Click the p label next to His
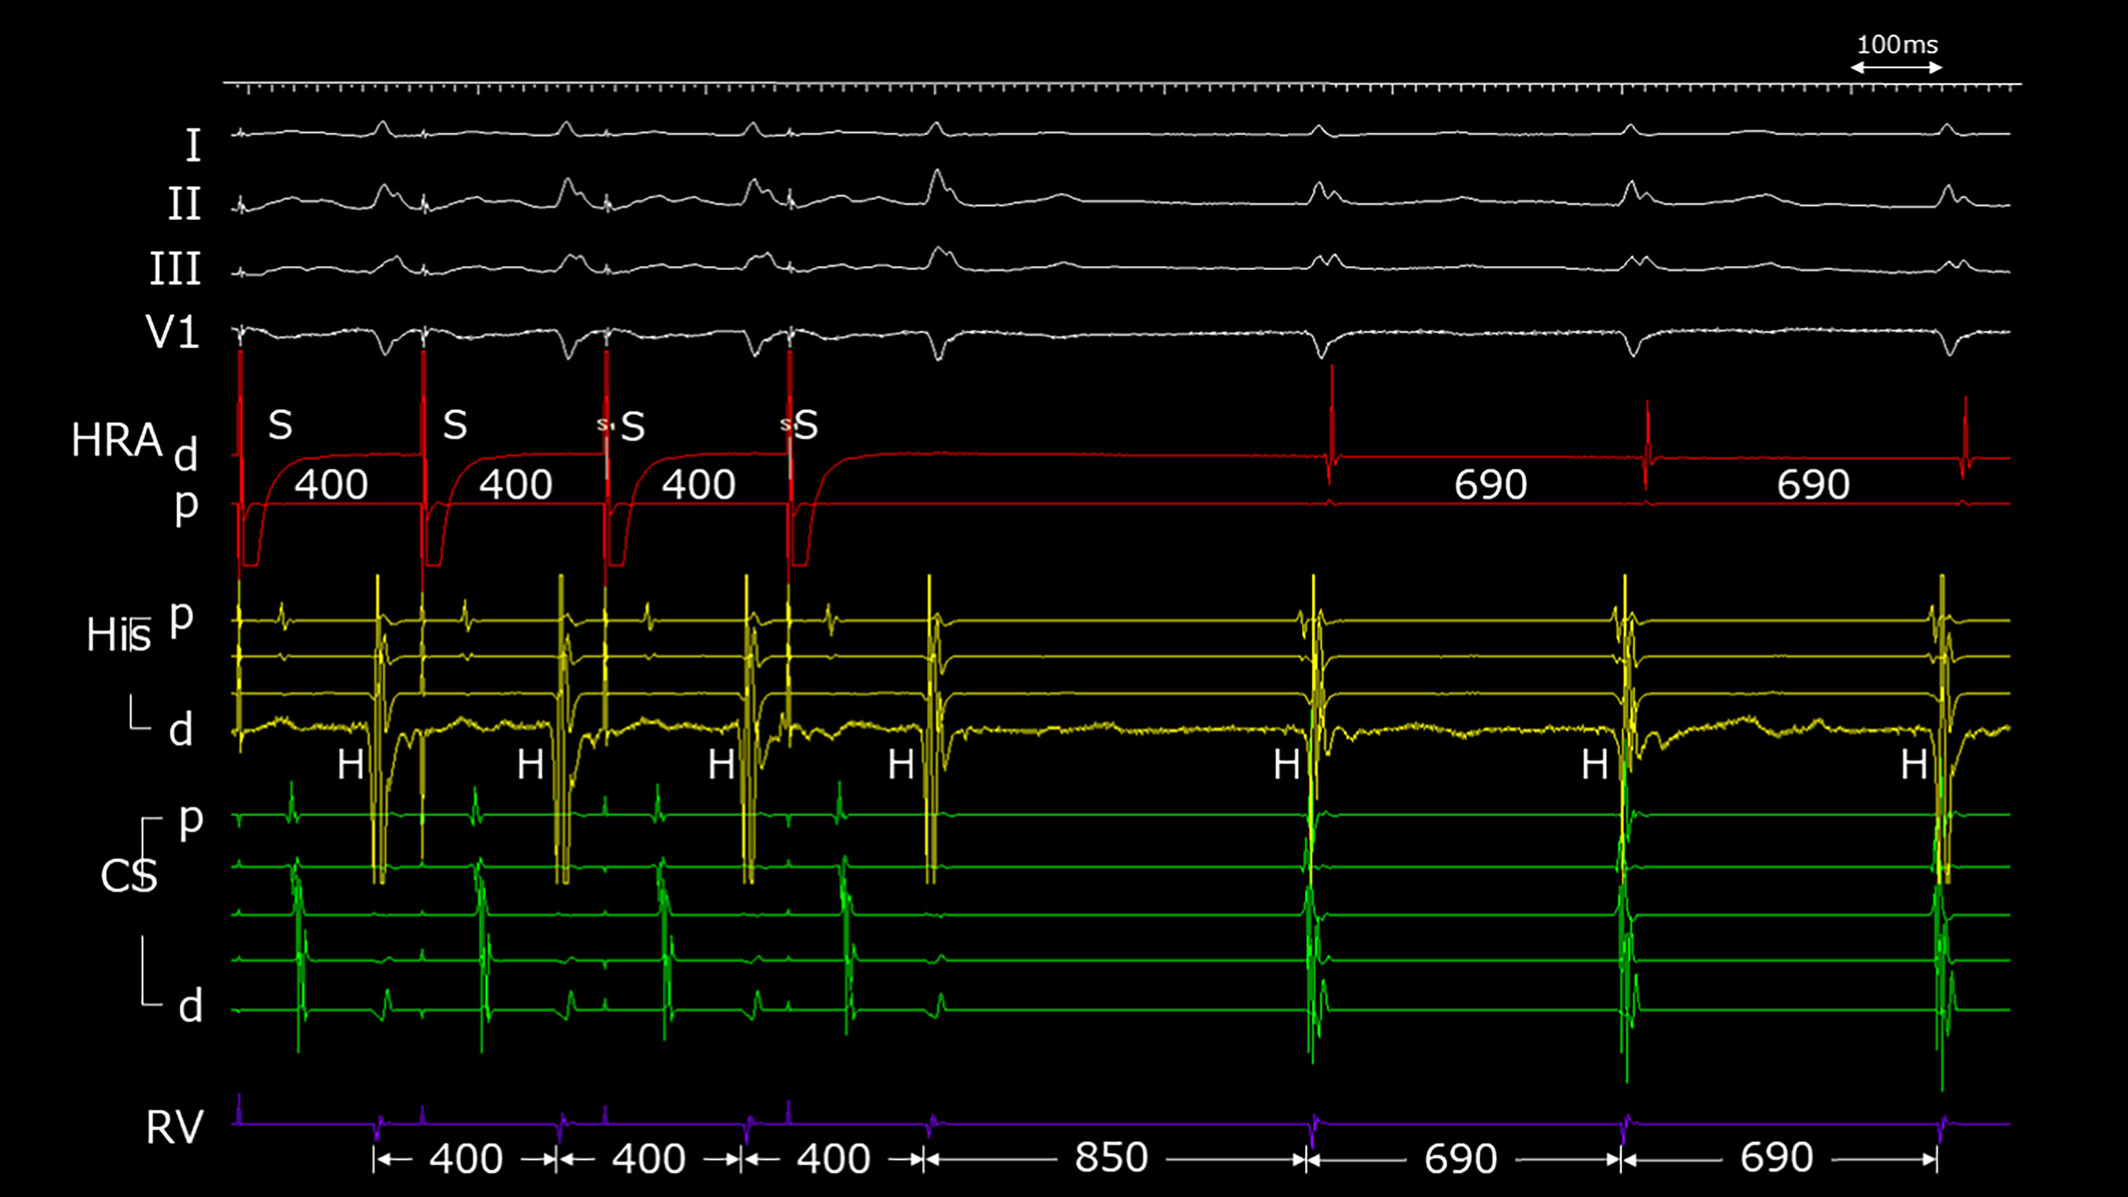The height and width of the screenshot is (1197, 2128). click(x=181, y=618)
